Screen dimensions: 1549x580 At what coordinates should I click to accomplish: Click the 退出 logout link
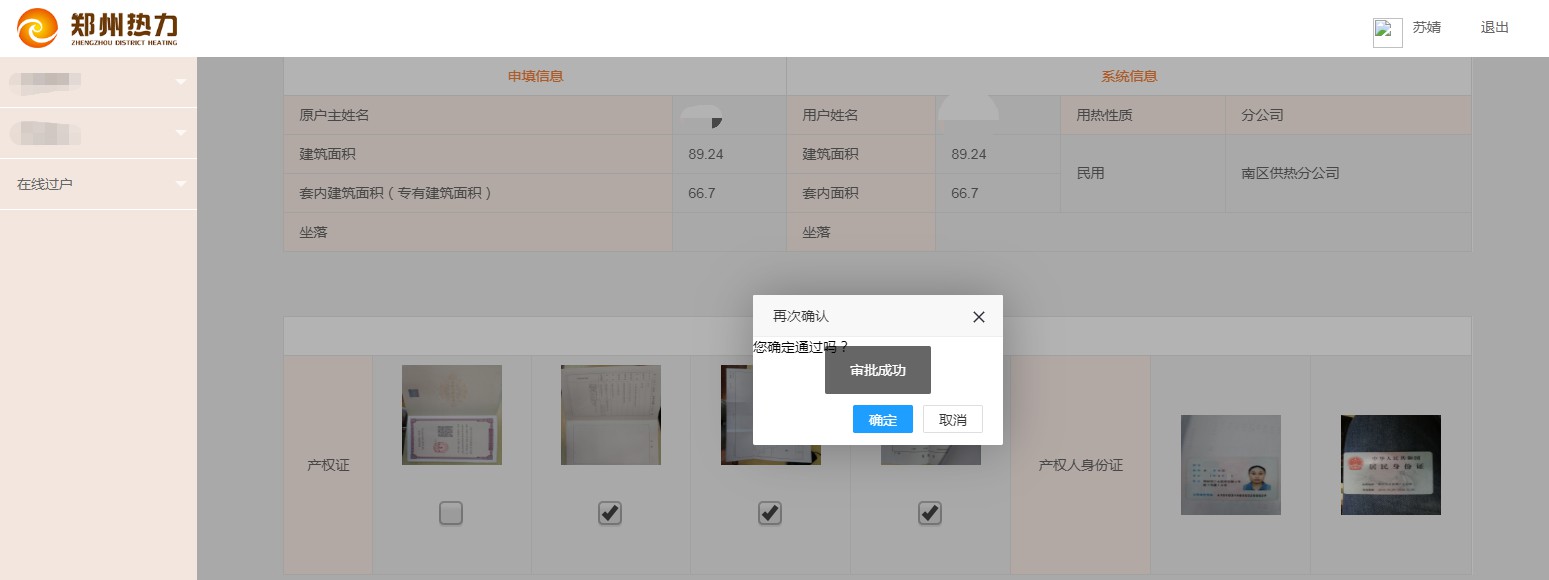[x=1494, y=28]
